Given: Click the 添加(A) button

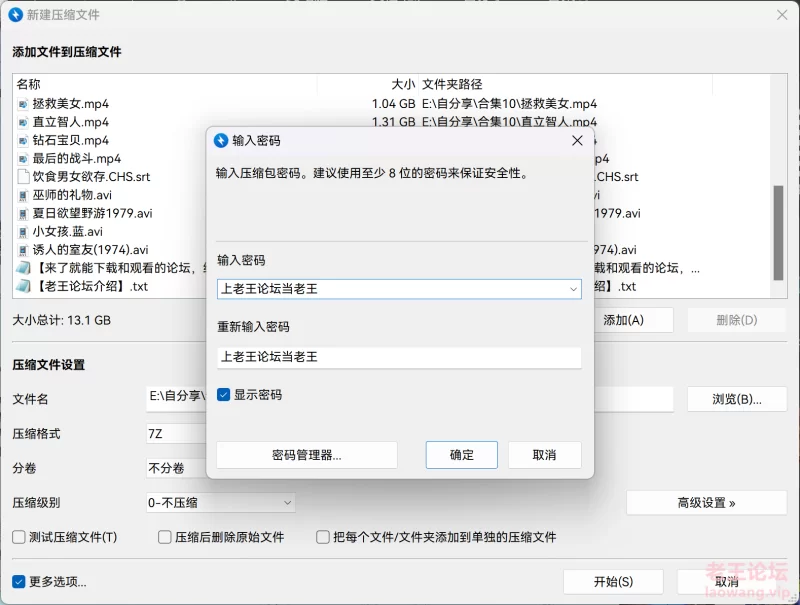Looking at the screenshot, I should tap(633, 320).
